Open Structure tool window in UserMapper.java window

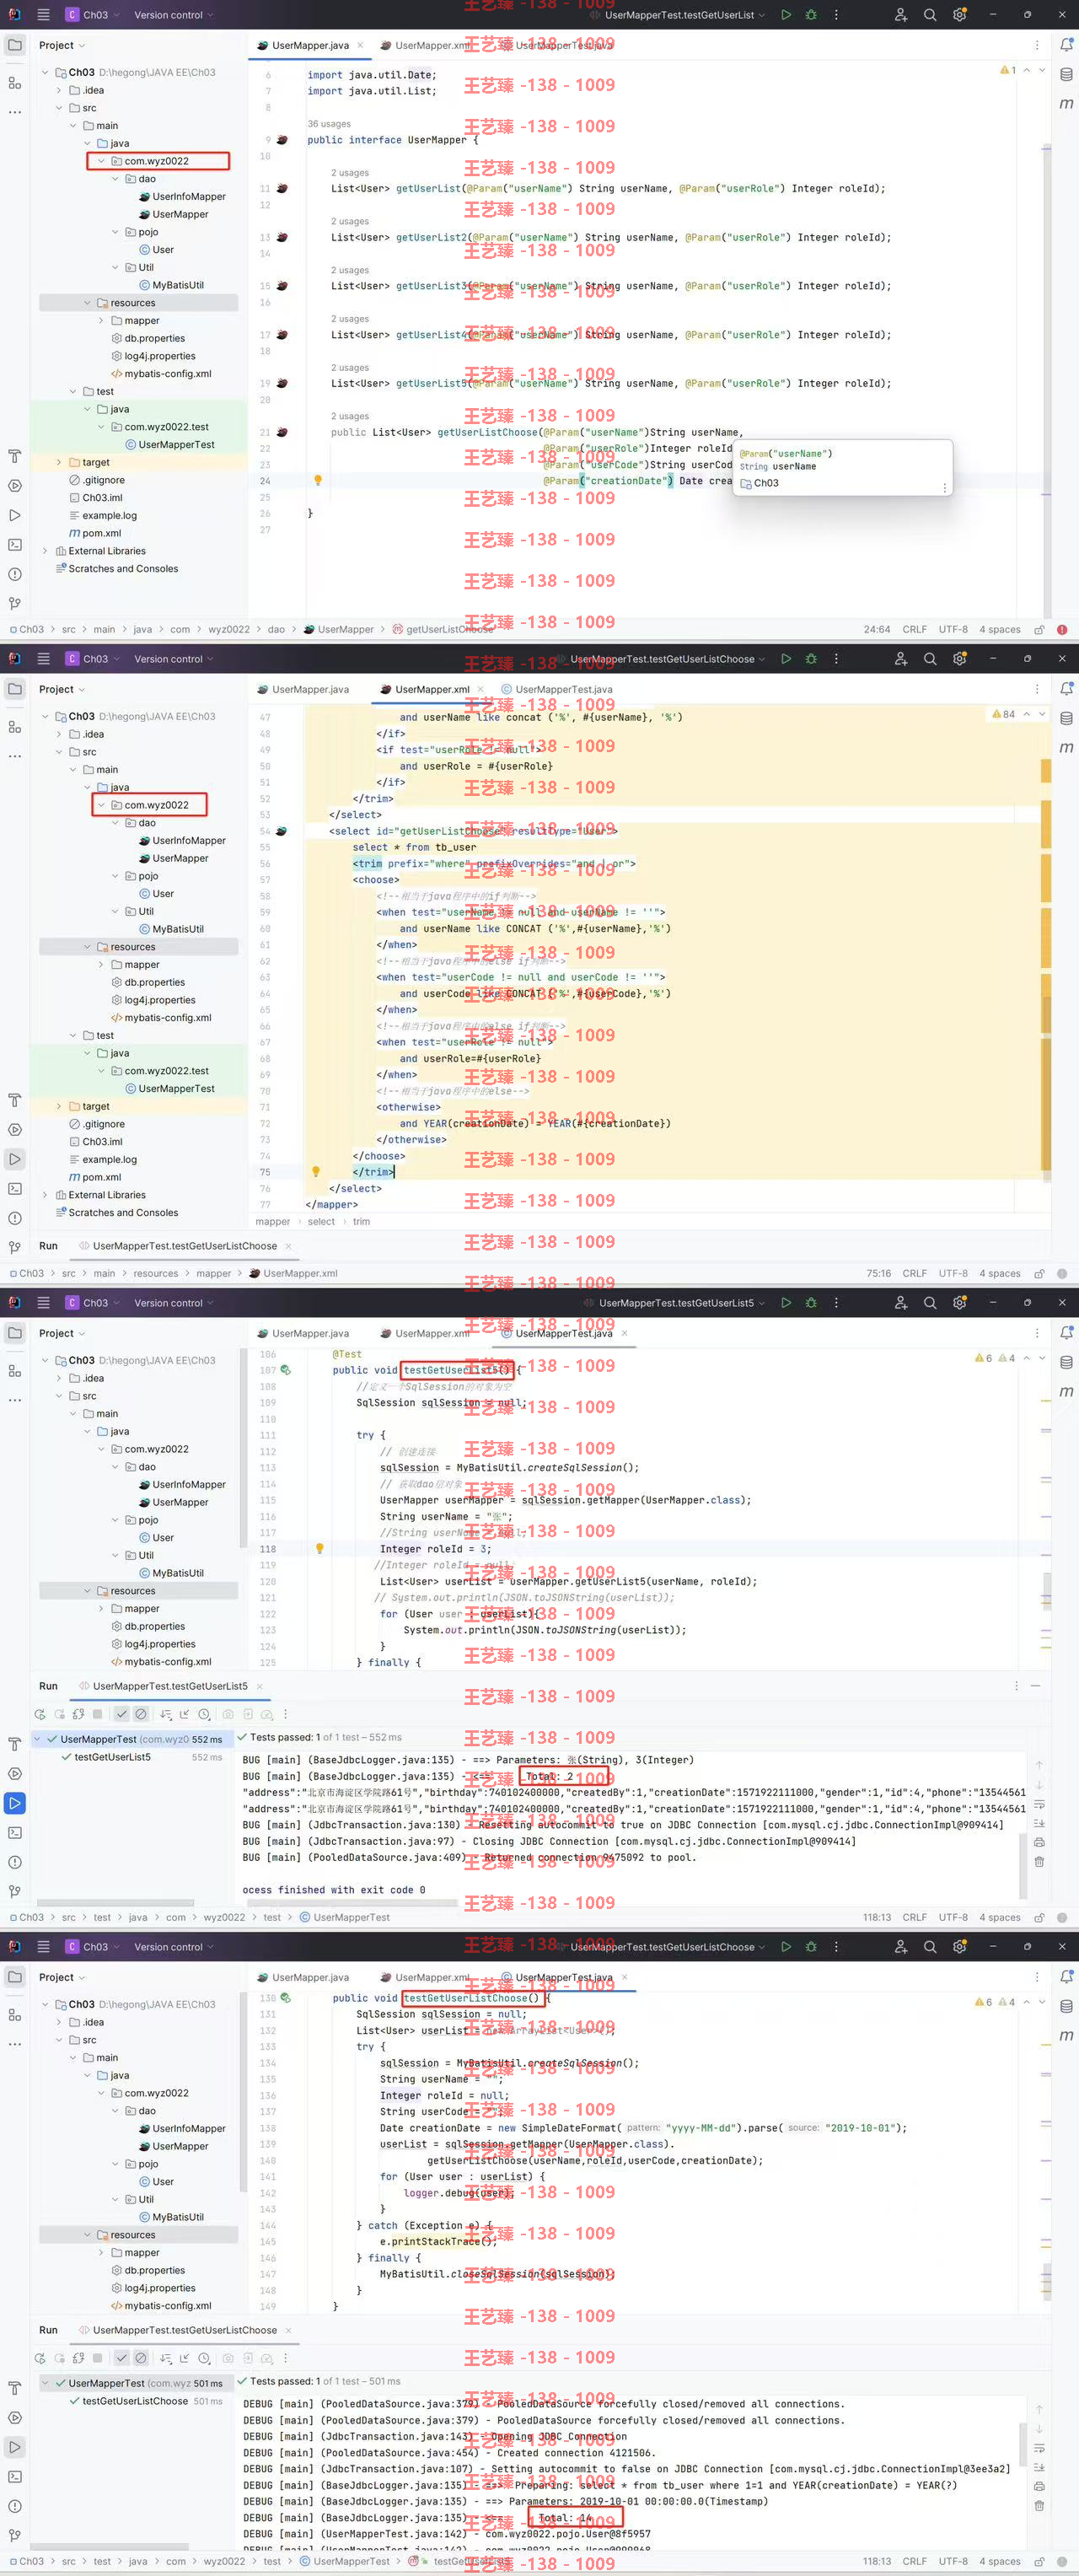click(x=15, y=83)
